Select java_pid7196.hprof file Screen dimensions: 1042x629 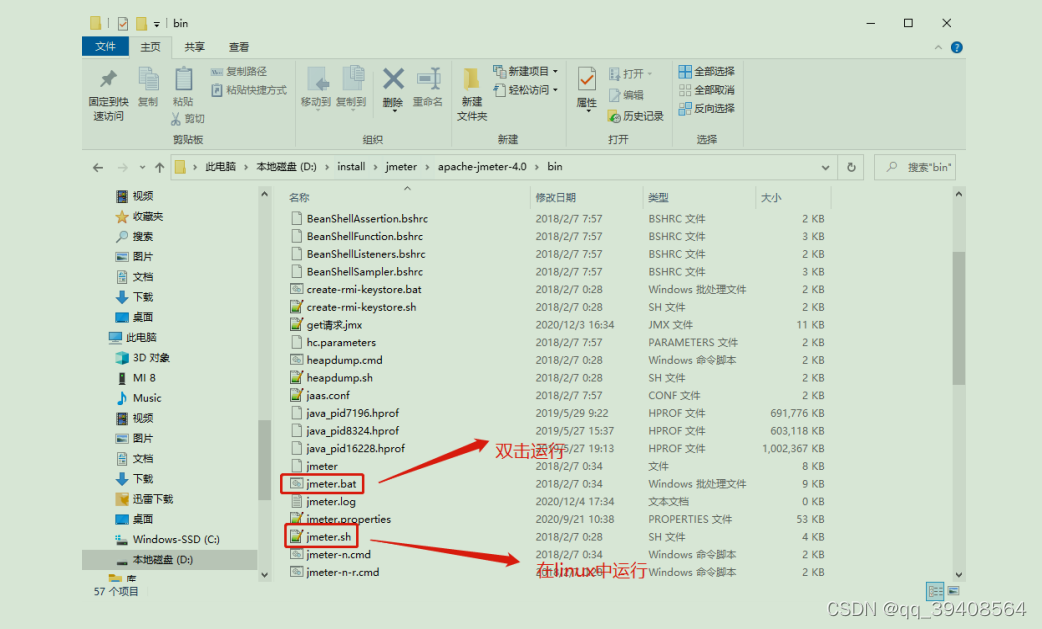[x=345, y=413]
